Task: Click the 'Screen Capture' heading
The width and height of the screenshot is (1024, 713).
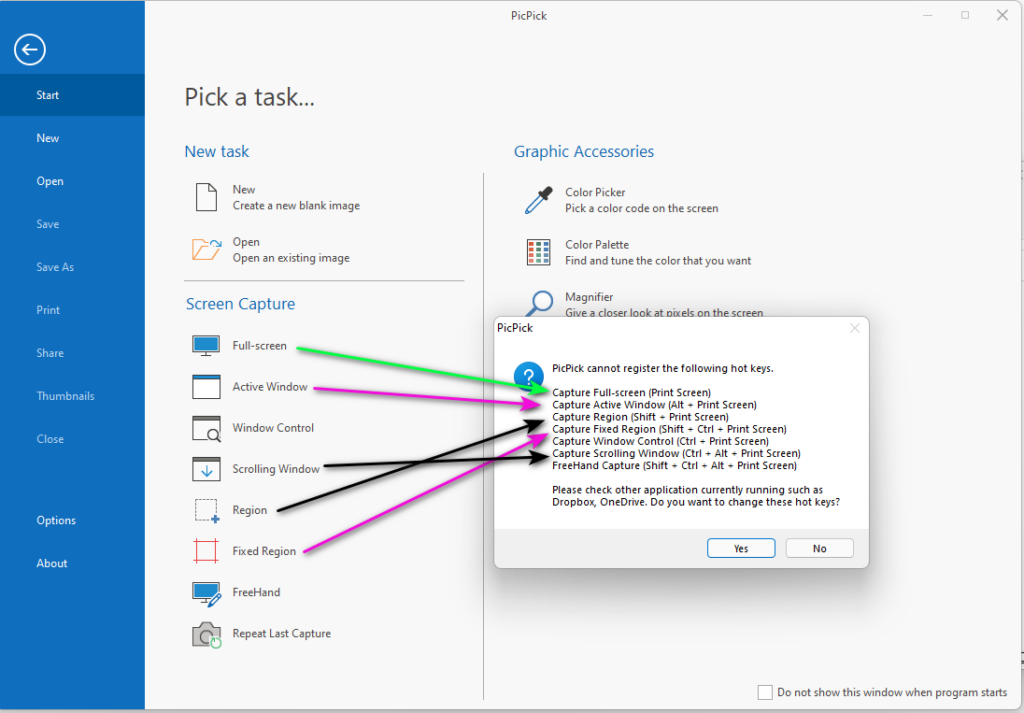Action: tap(240, 304)
